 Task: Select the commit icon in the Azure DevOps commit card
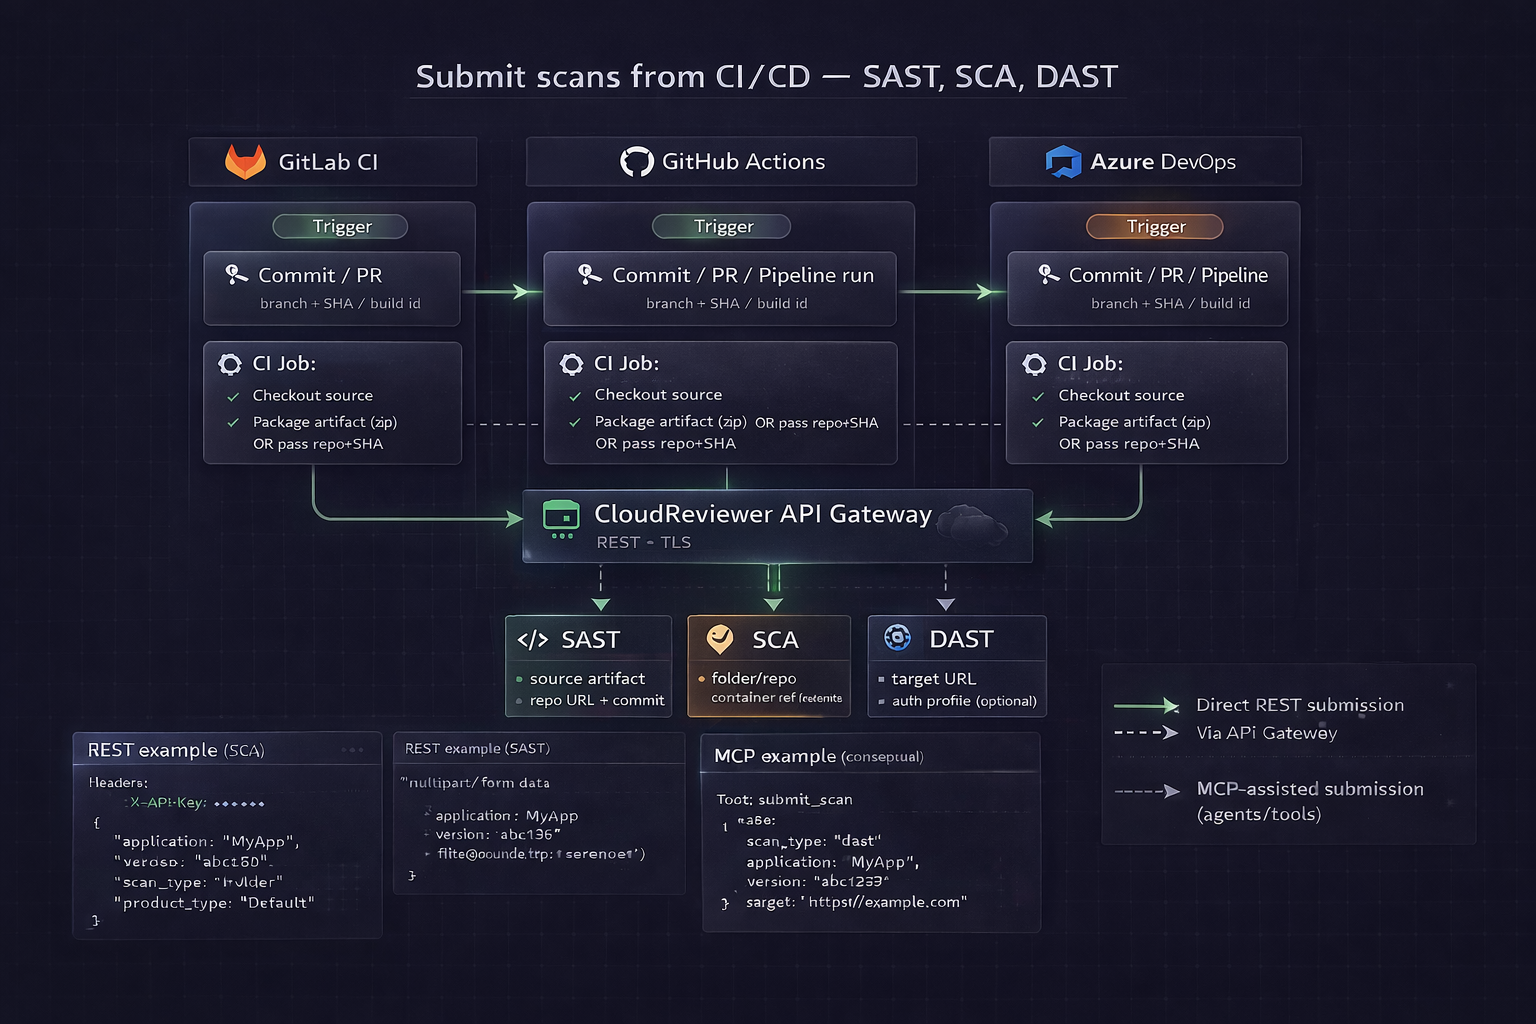pos(1048,274)
